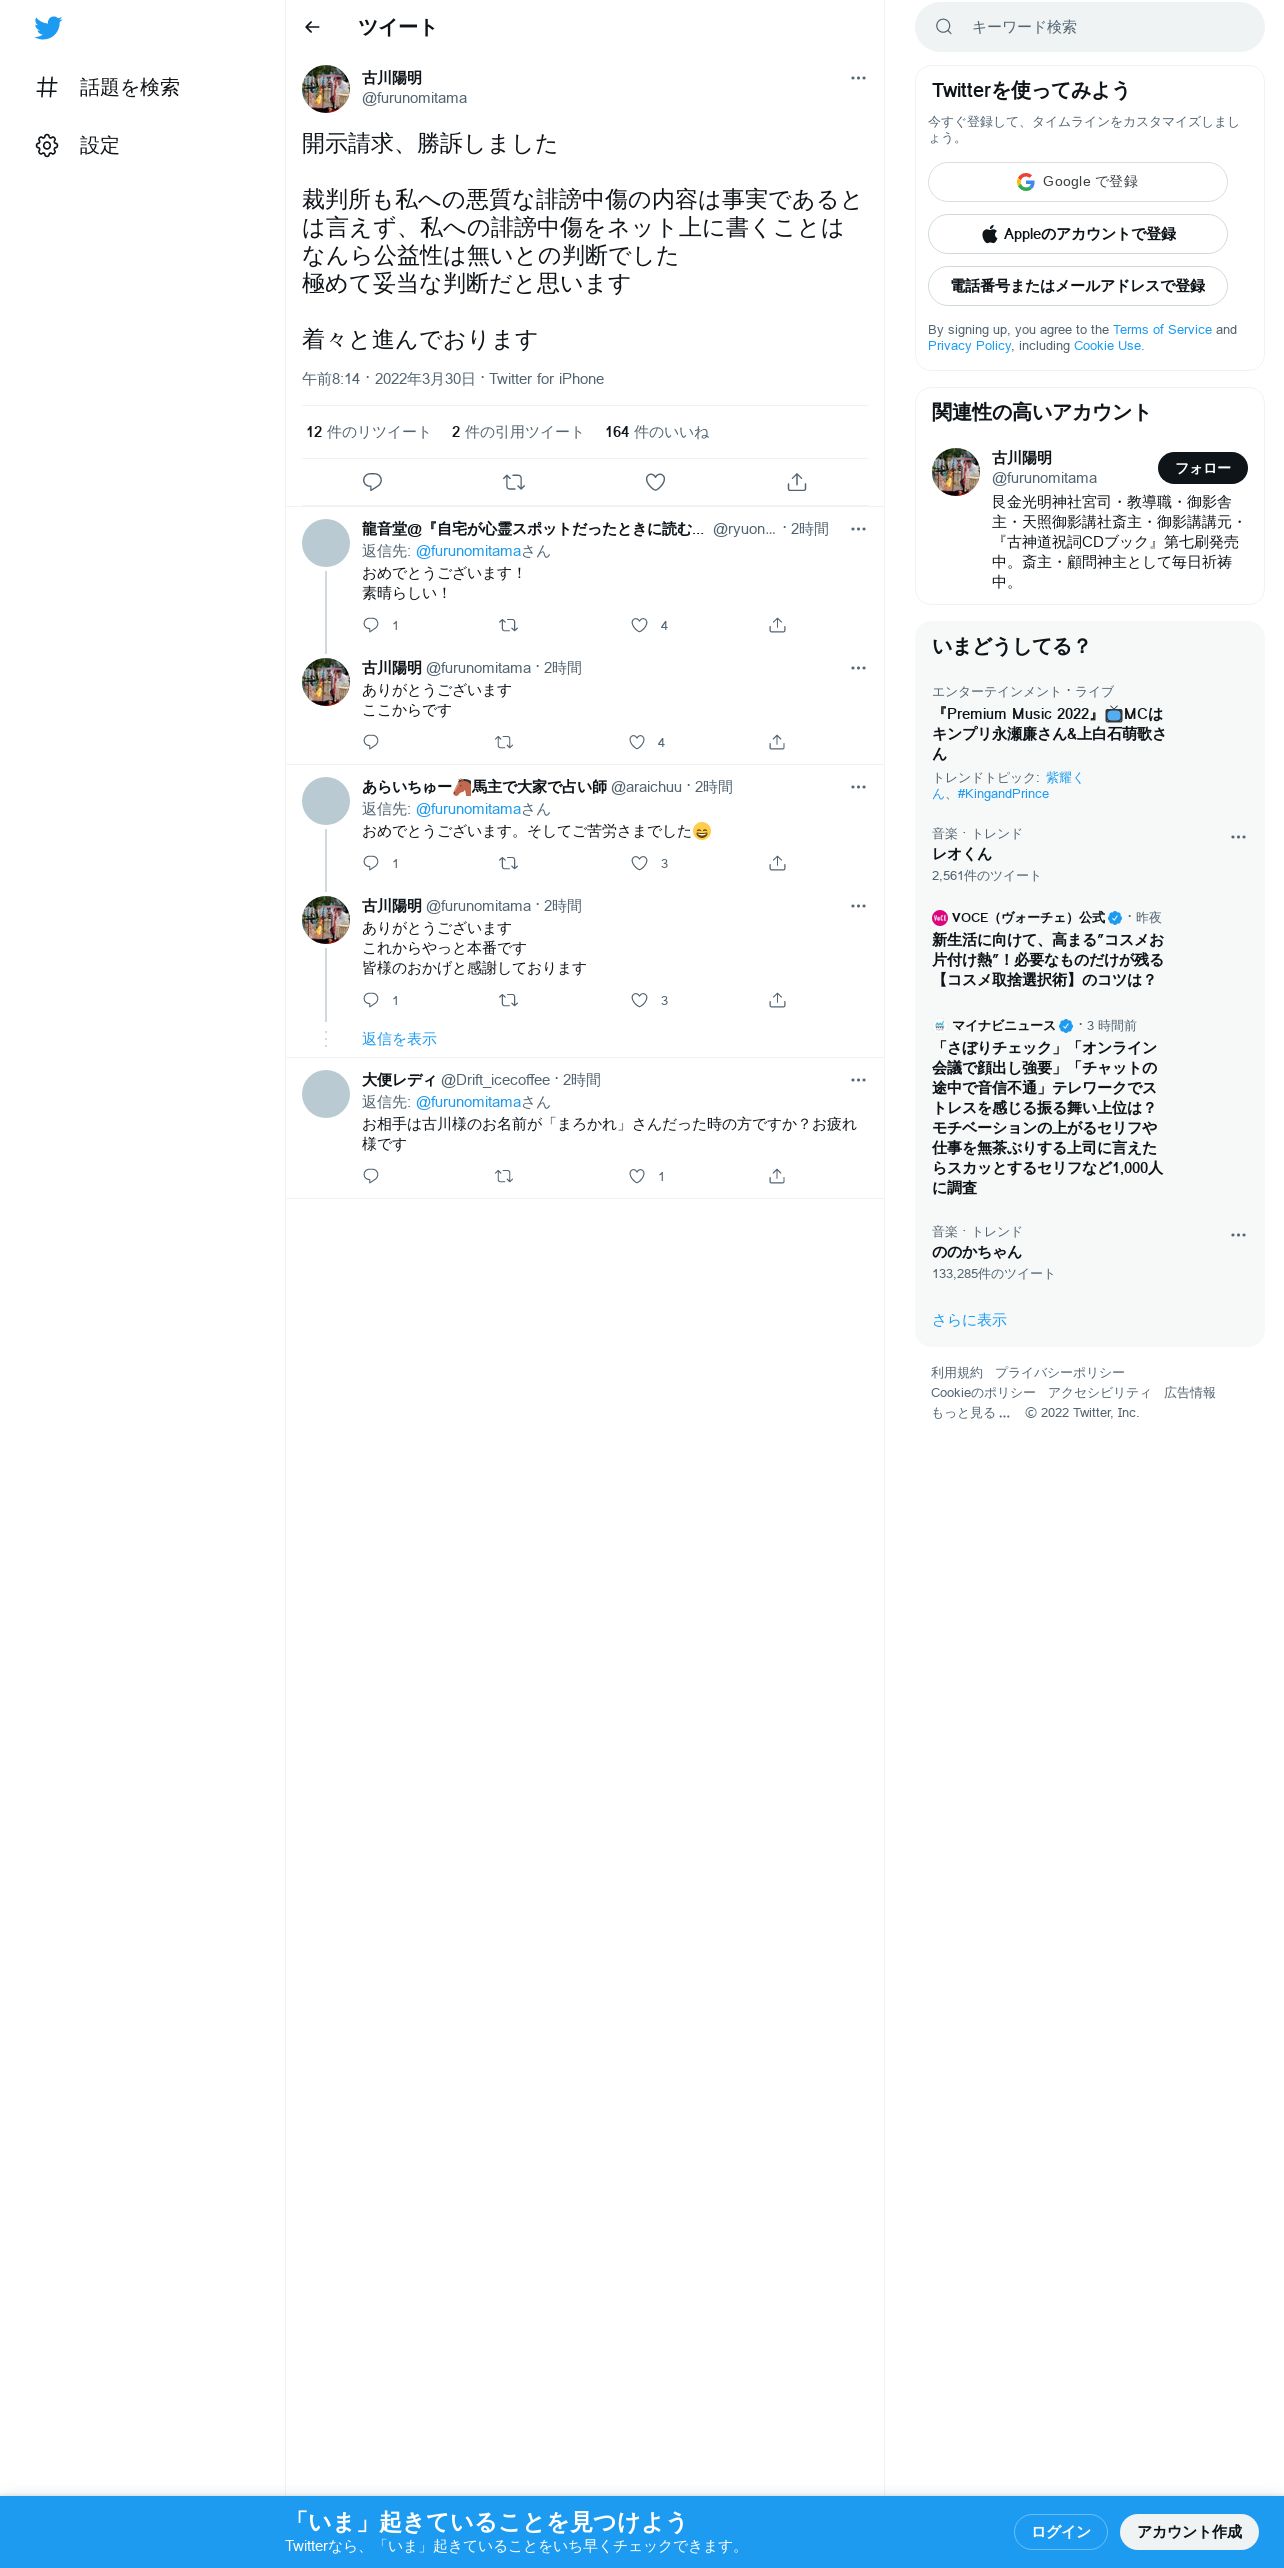
Task: Focus the キーワード検索 search field
Action: [1090, 27]
